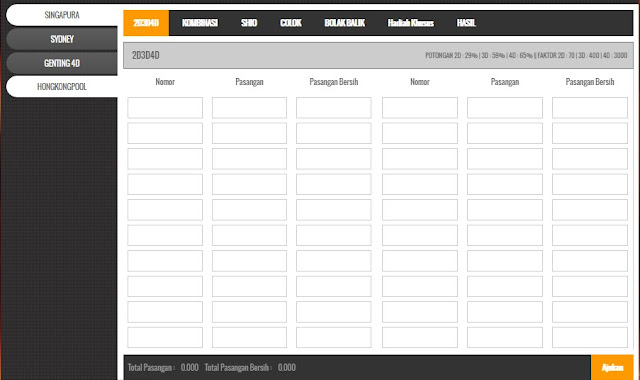Click the second-row left Pasangan field
The height and width of the screenshot is (380, 640).
click(249, 133)
